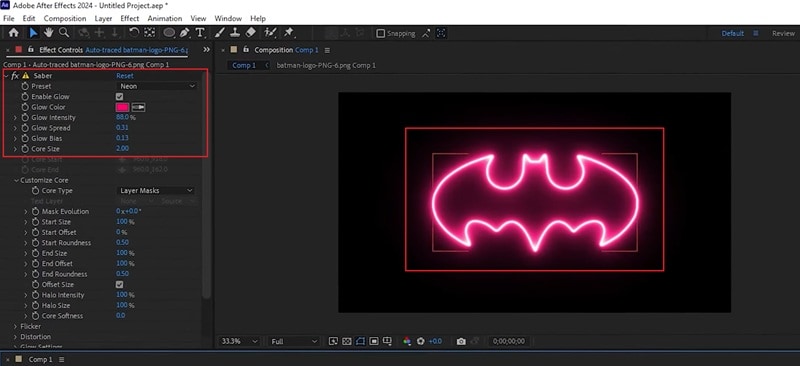Image resolution: width=800 pixels, height=366 pixels.
Task: Select the Brush tool
Action: click(x=219, y=33)
